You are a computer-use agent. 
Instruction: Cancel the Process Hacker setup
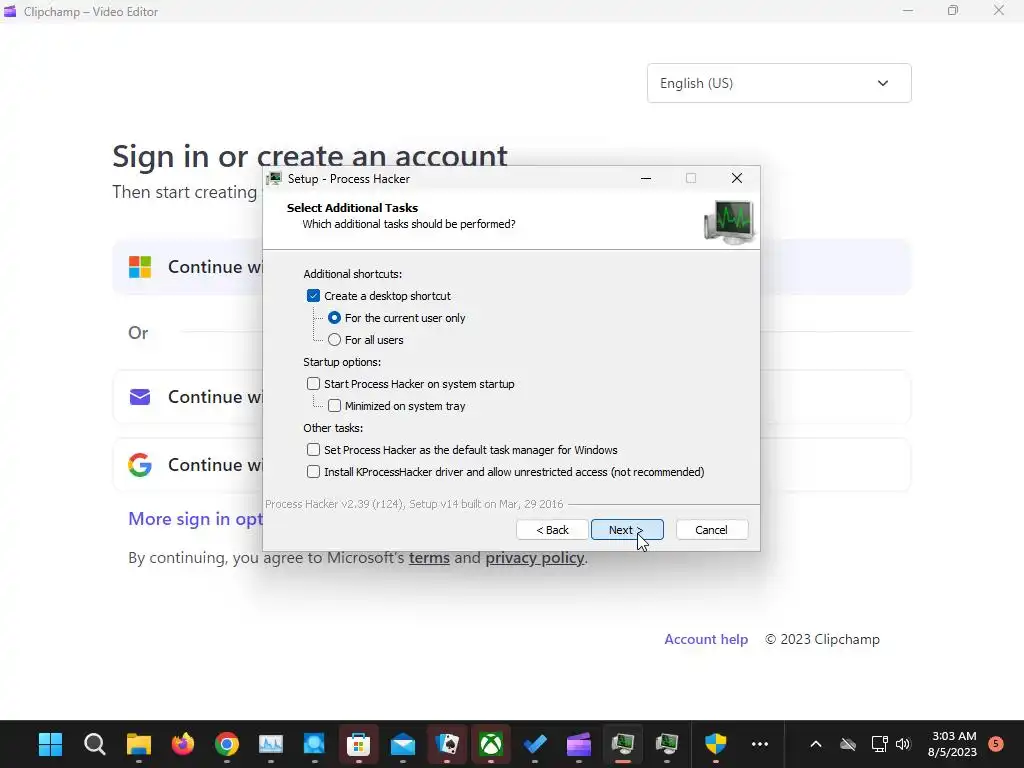pyautogui.click(x=712, y=530)
